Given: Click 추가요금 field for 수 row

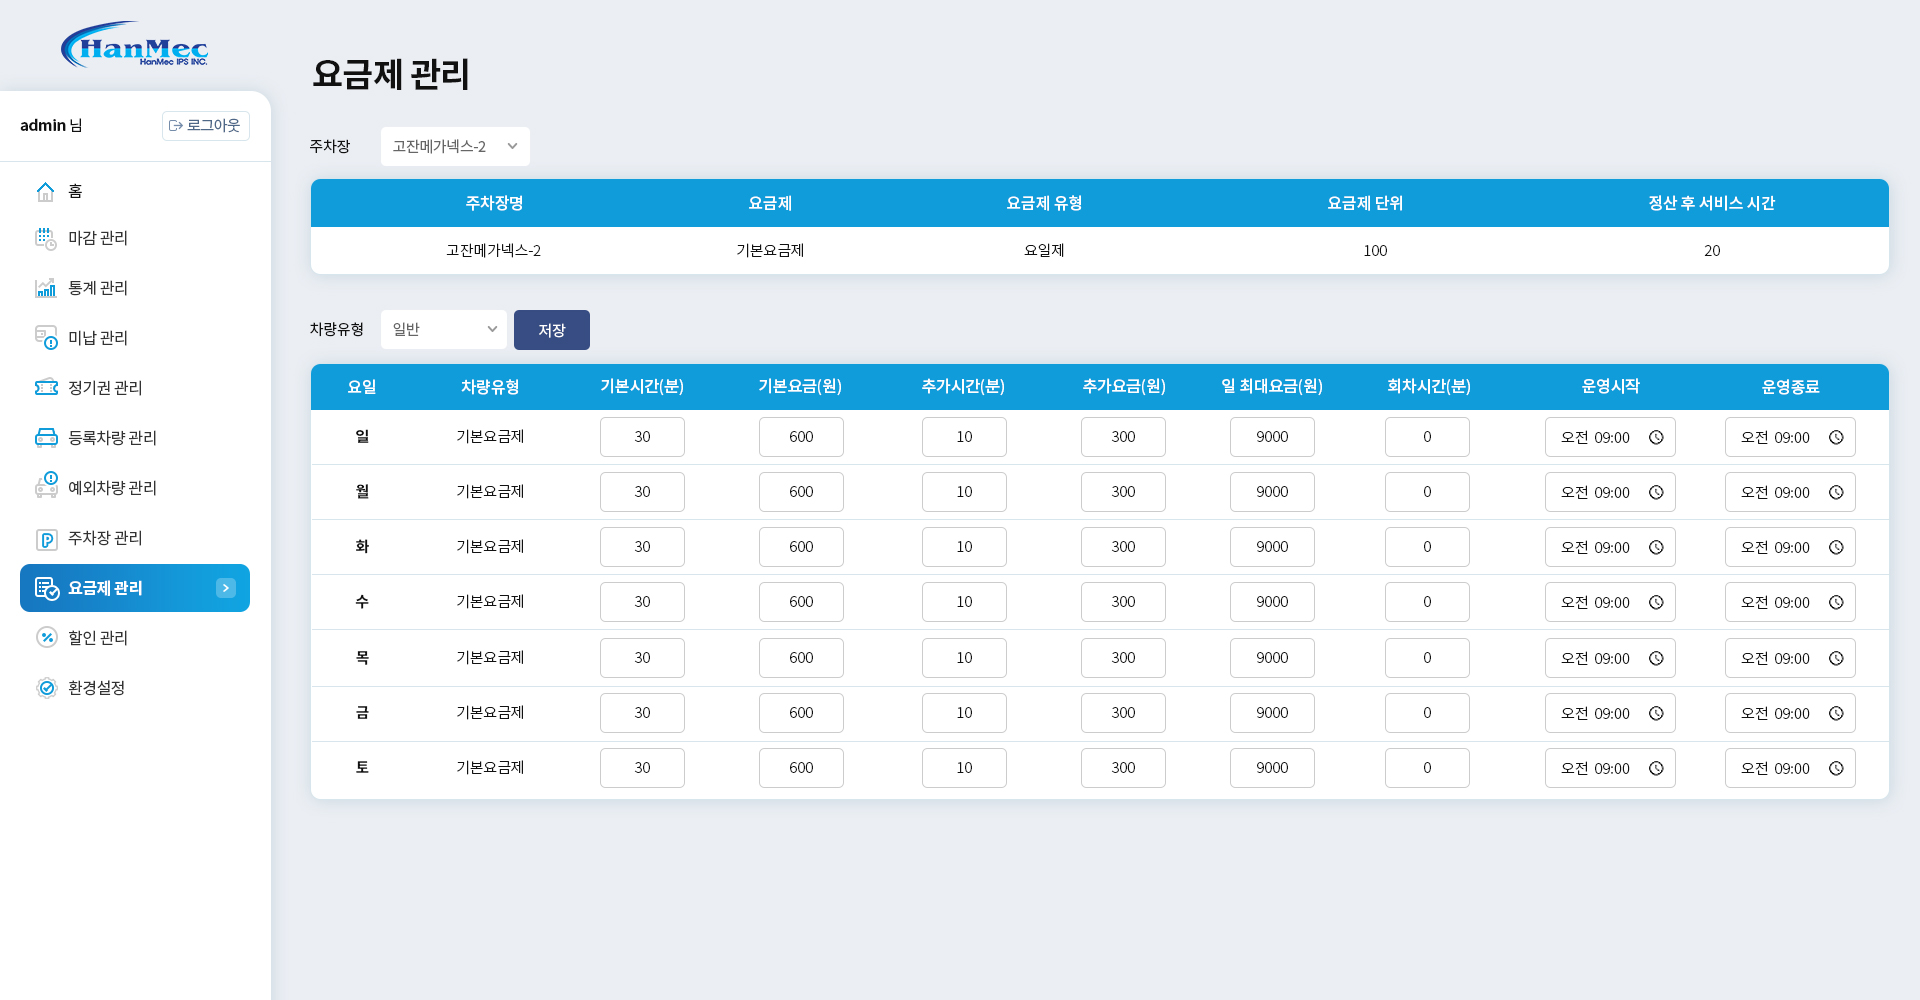Looking at the screenshot, I should [x=1123, y=602].
